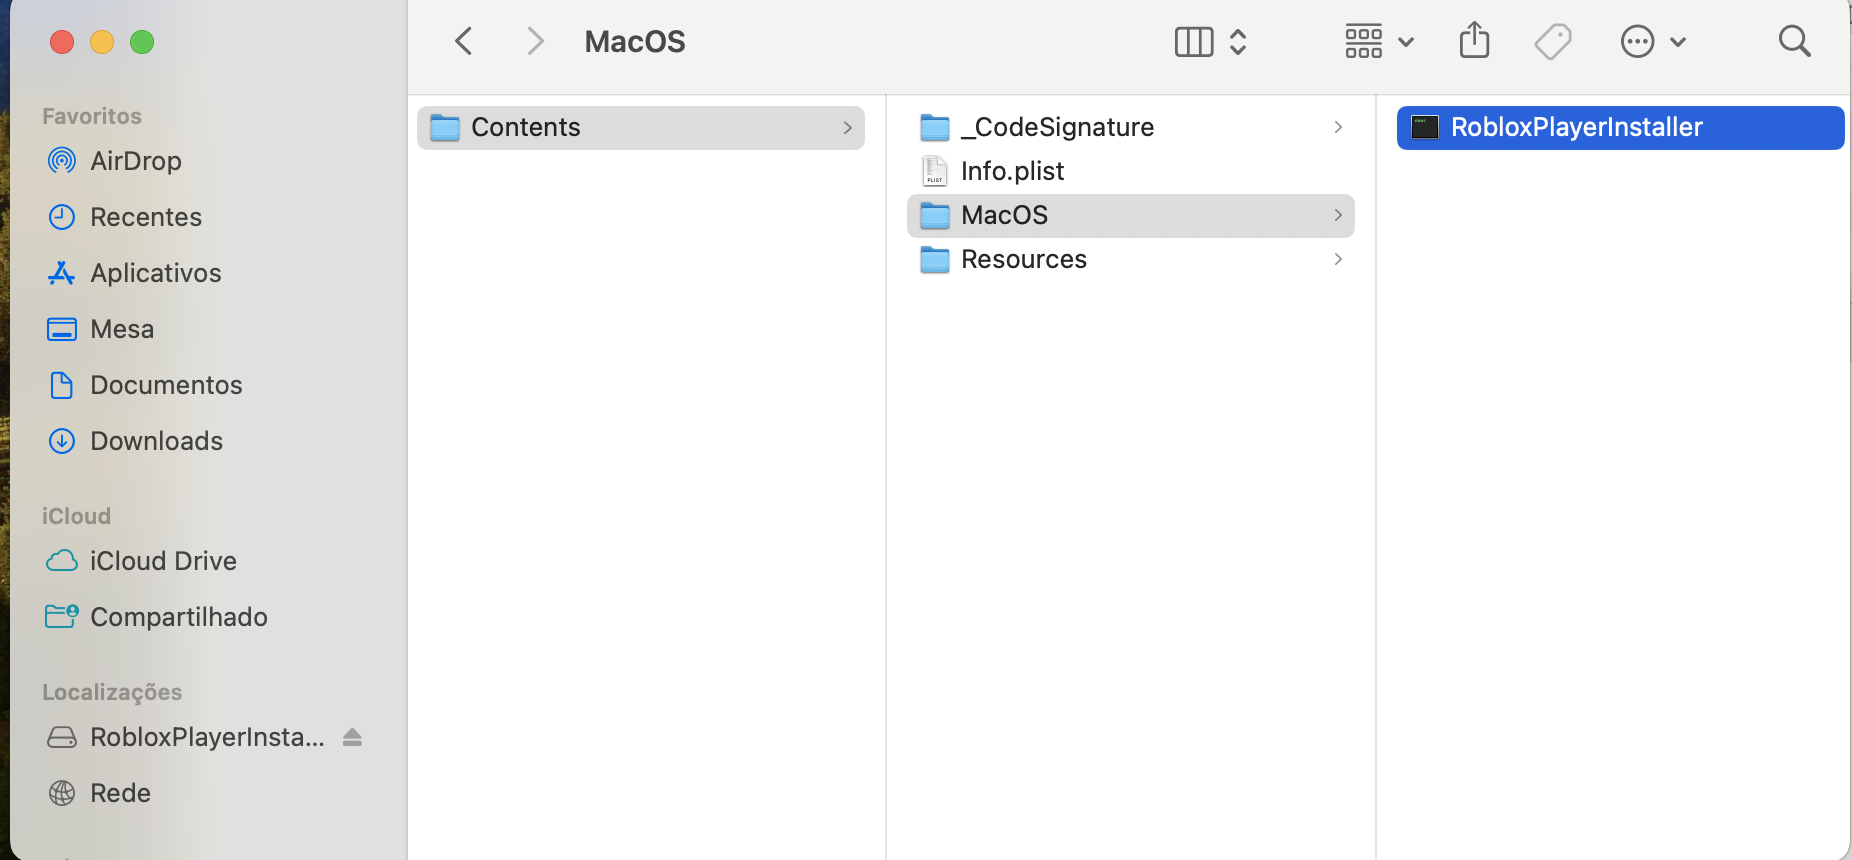Open iCloud Drive in the sidebar
Viewport: 1852px width, 860px height.
click(x=163, y=561)
